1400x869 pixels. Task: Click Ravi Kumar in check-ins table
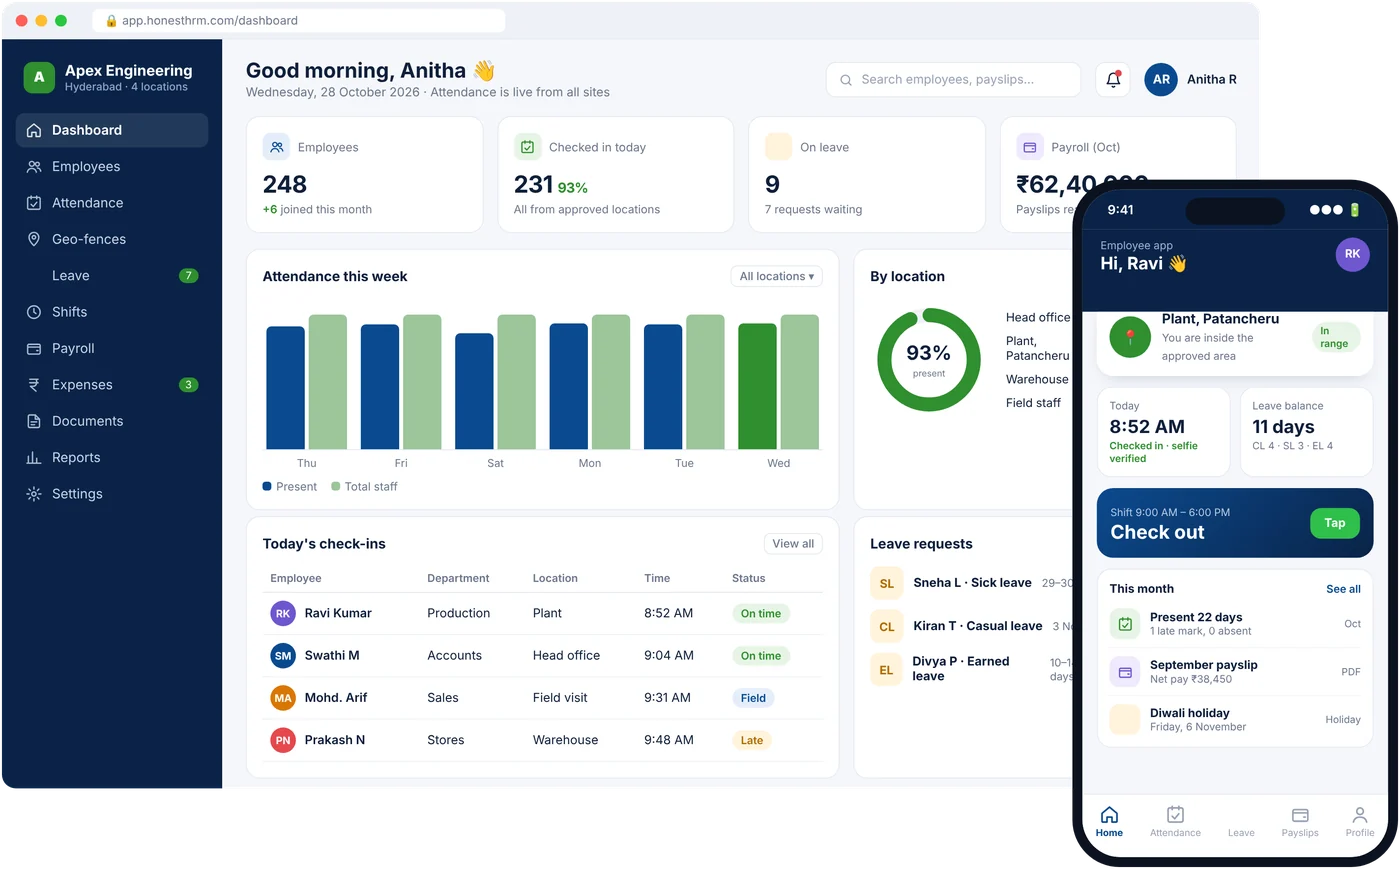338,613
